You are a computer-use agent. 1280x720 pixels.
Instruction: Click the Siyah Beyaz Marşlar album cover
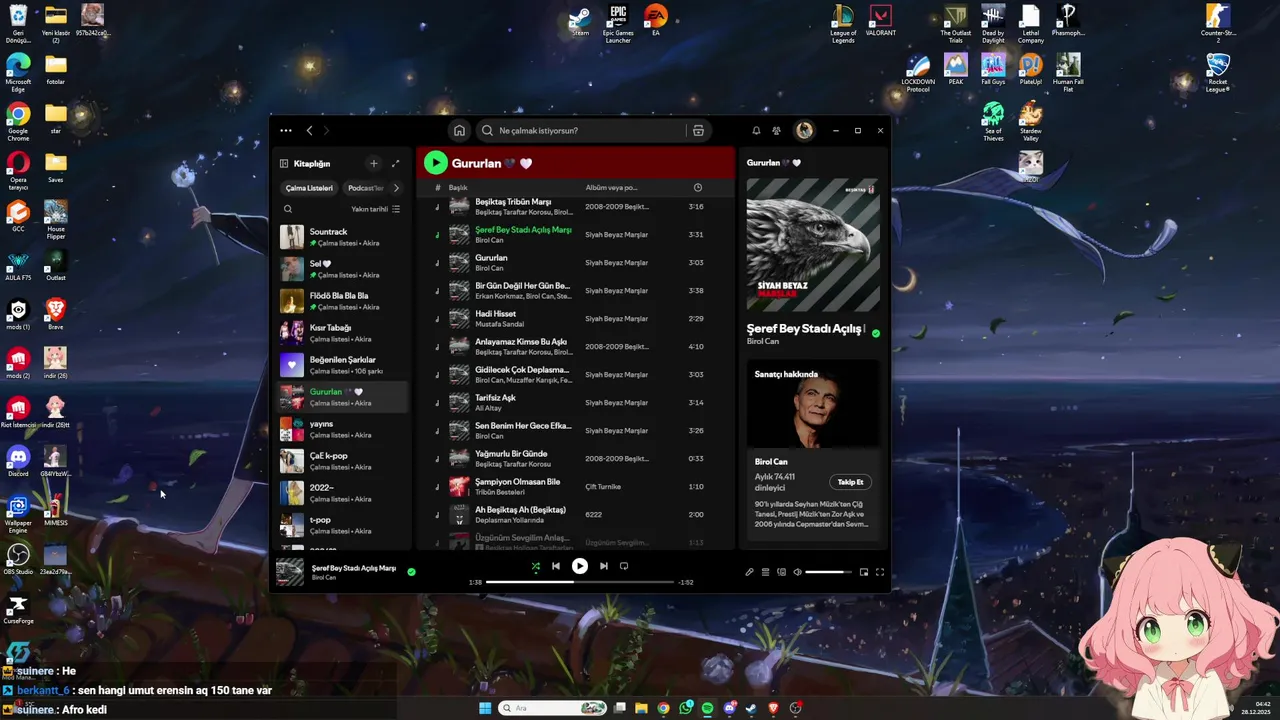[813, 245]
